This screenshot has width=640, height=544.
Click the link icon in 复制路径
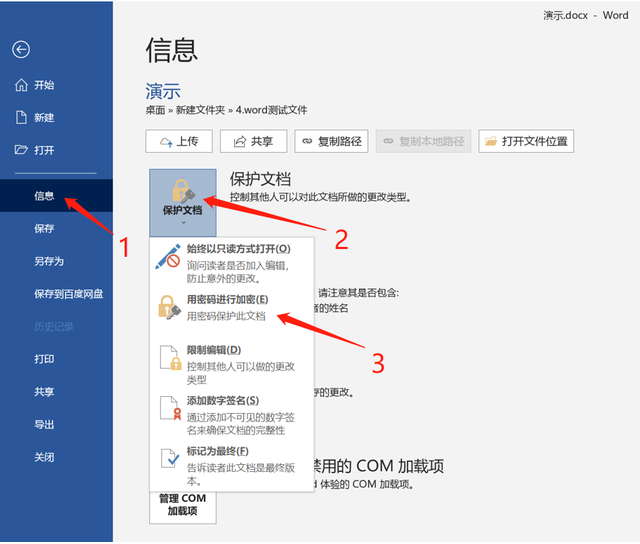(307, 141)
